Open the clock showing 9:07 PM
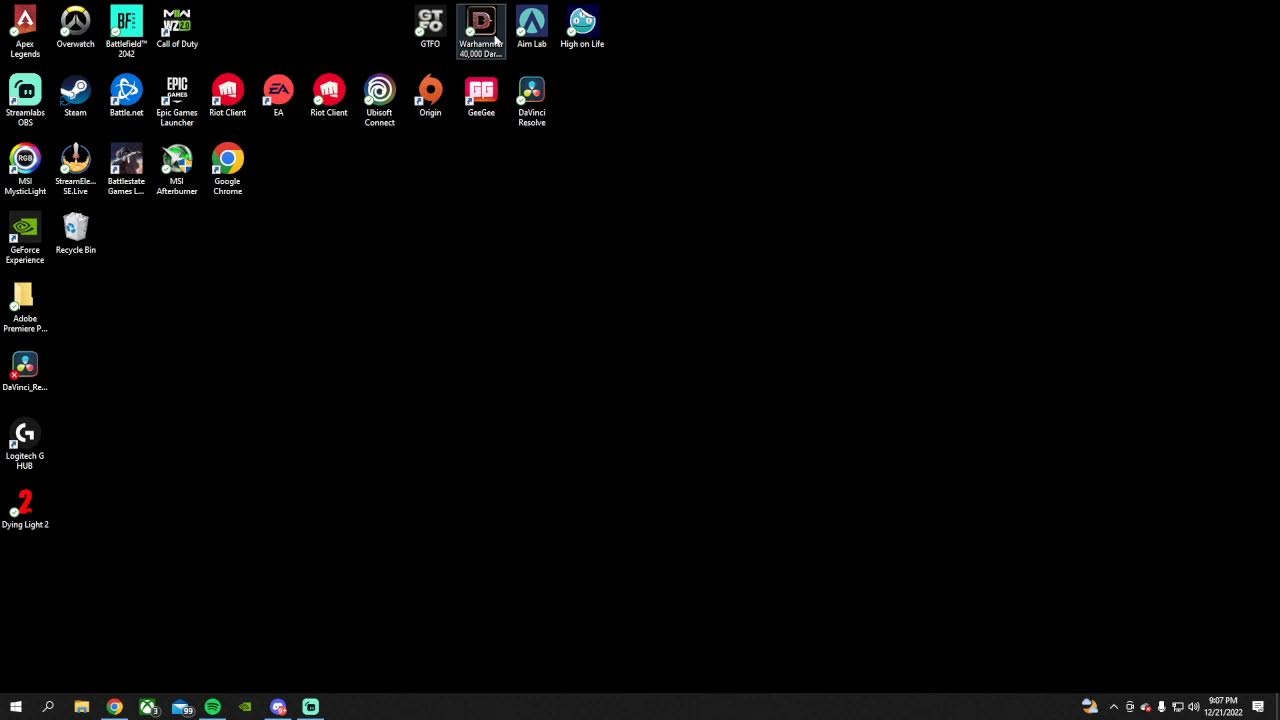This screenshot has height=720, width=1280. tap(1223, 707)
